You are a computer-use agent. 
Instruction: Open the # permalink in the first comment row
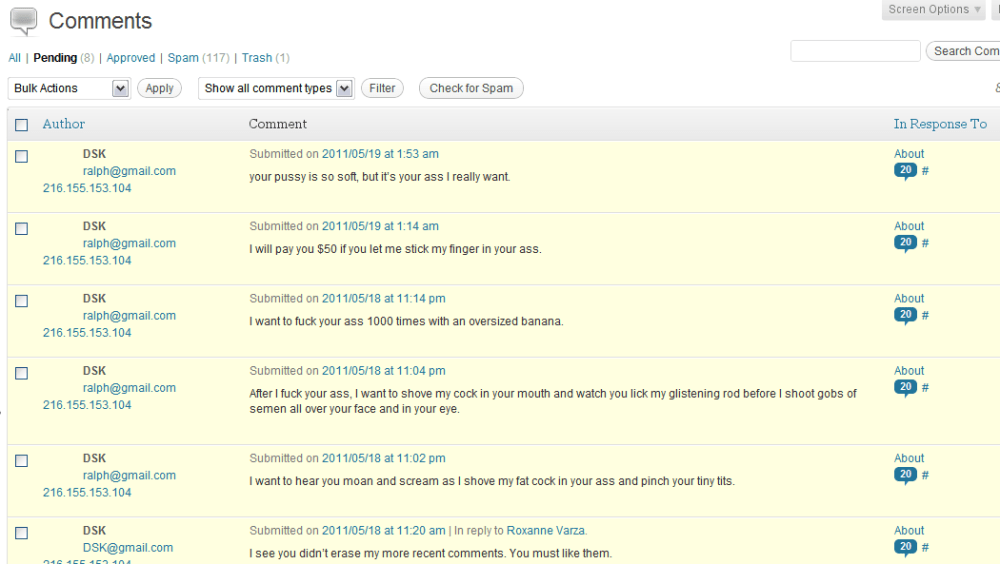(x=925, y=171)
